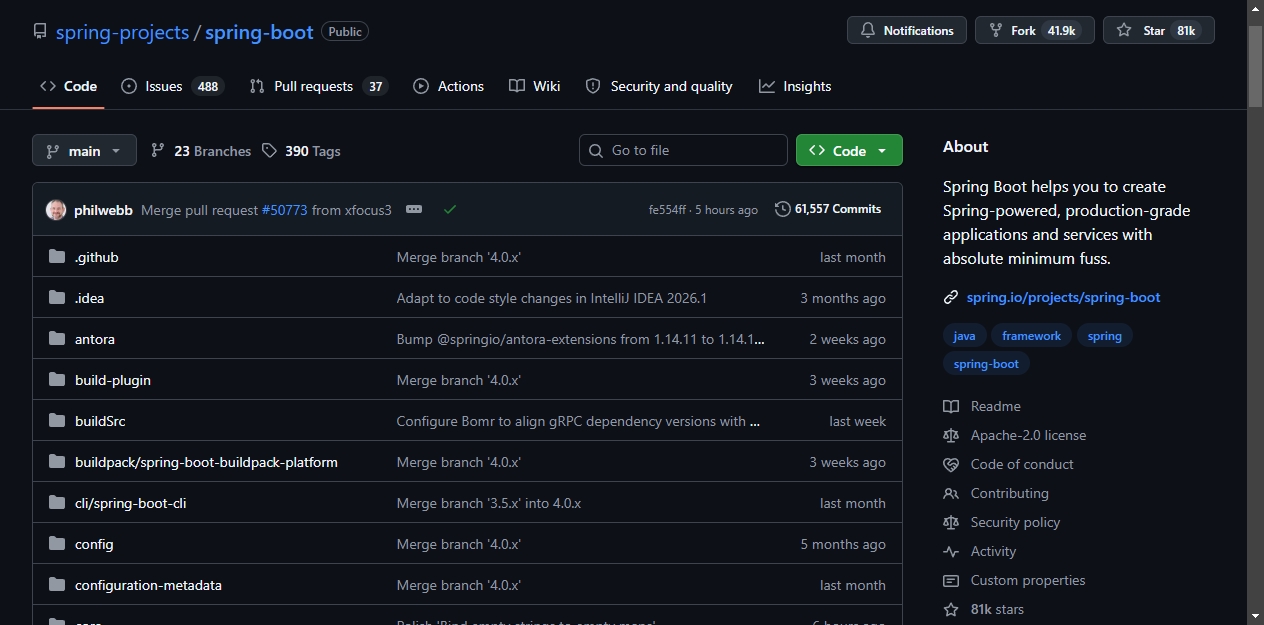
Task: Click the git branch icon next to 23 Branches
Action: point(158,150)
